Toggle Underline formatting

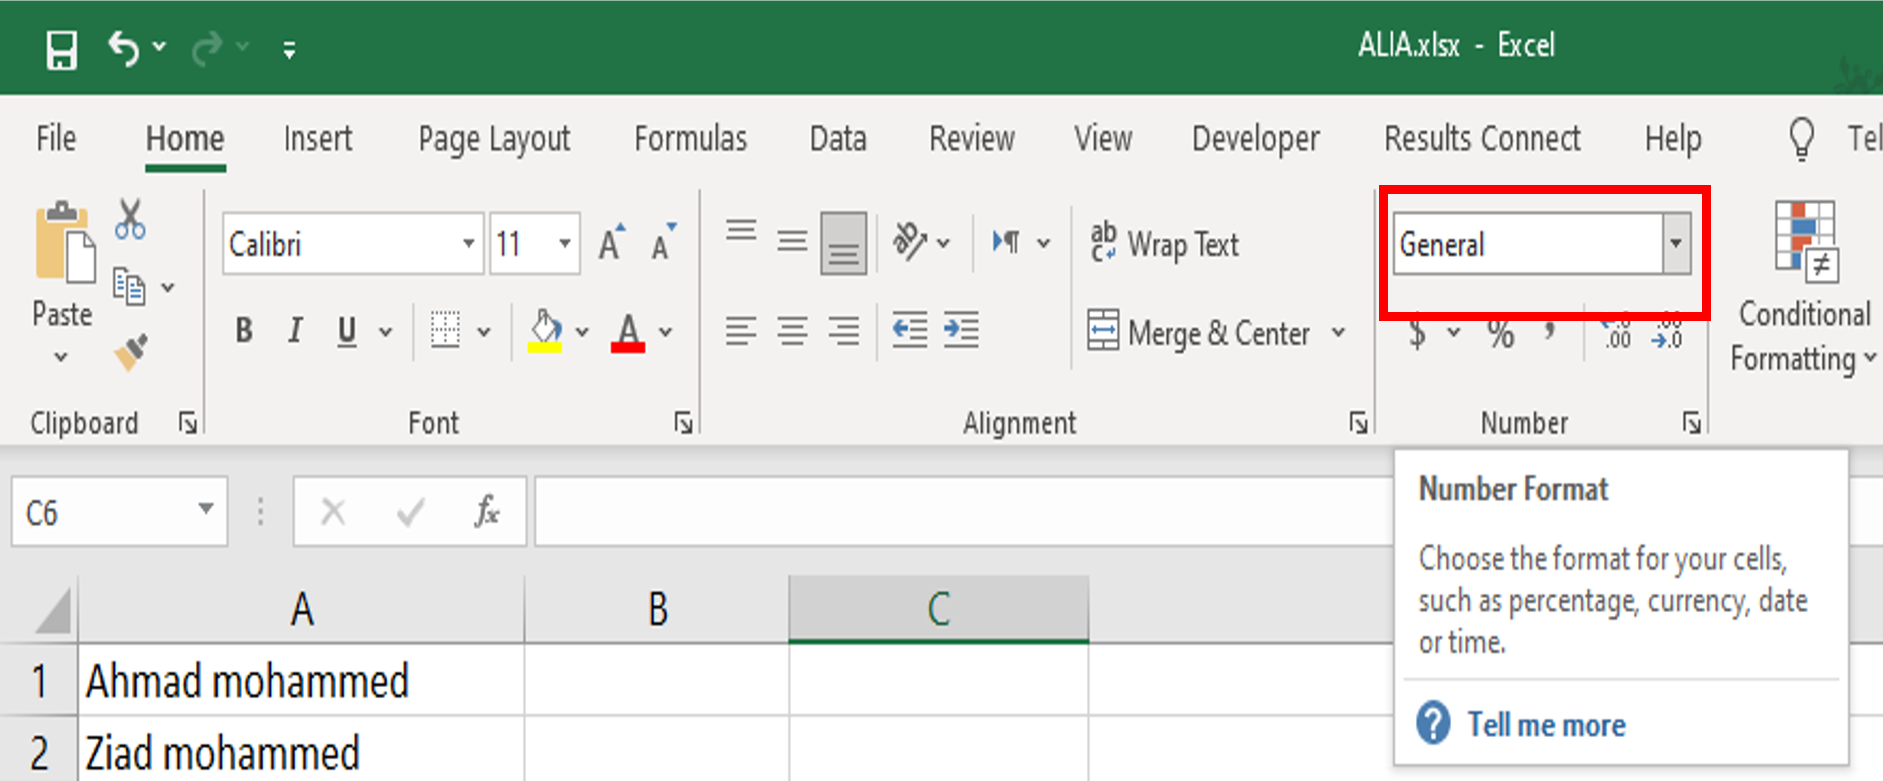coord(347,331)
